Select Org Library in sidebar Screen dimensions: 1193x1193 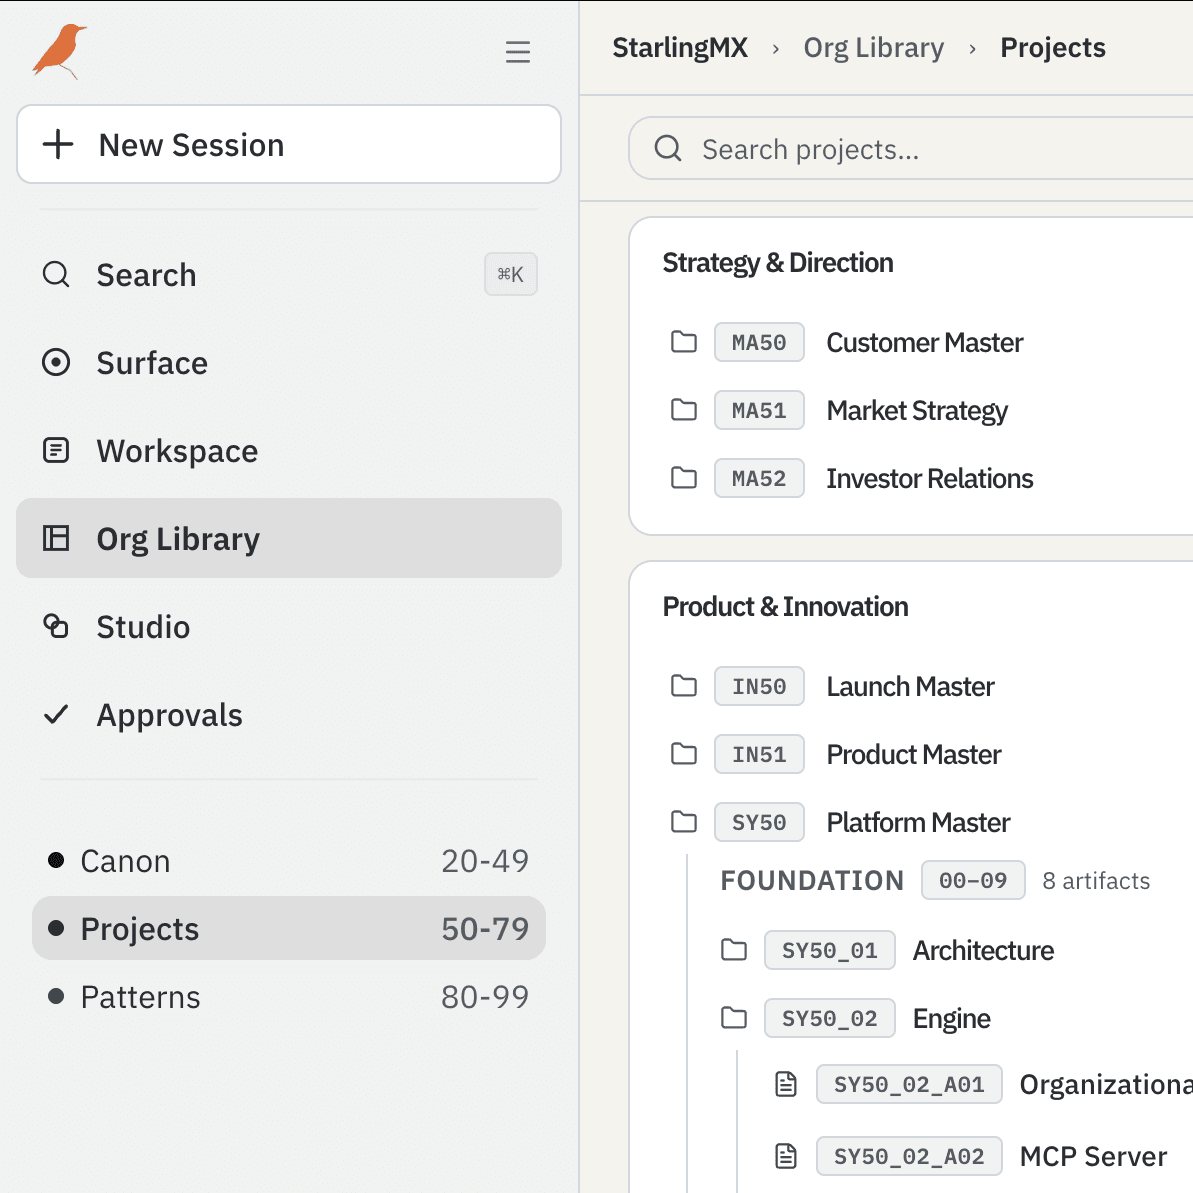pyautogui.click(x=289, y=538)
